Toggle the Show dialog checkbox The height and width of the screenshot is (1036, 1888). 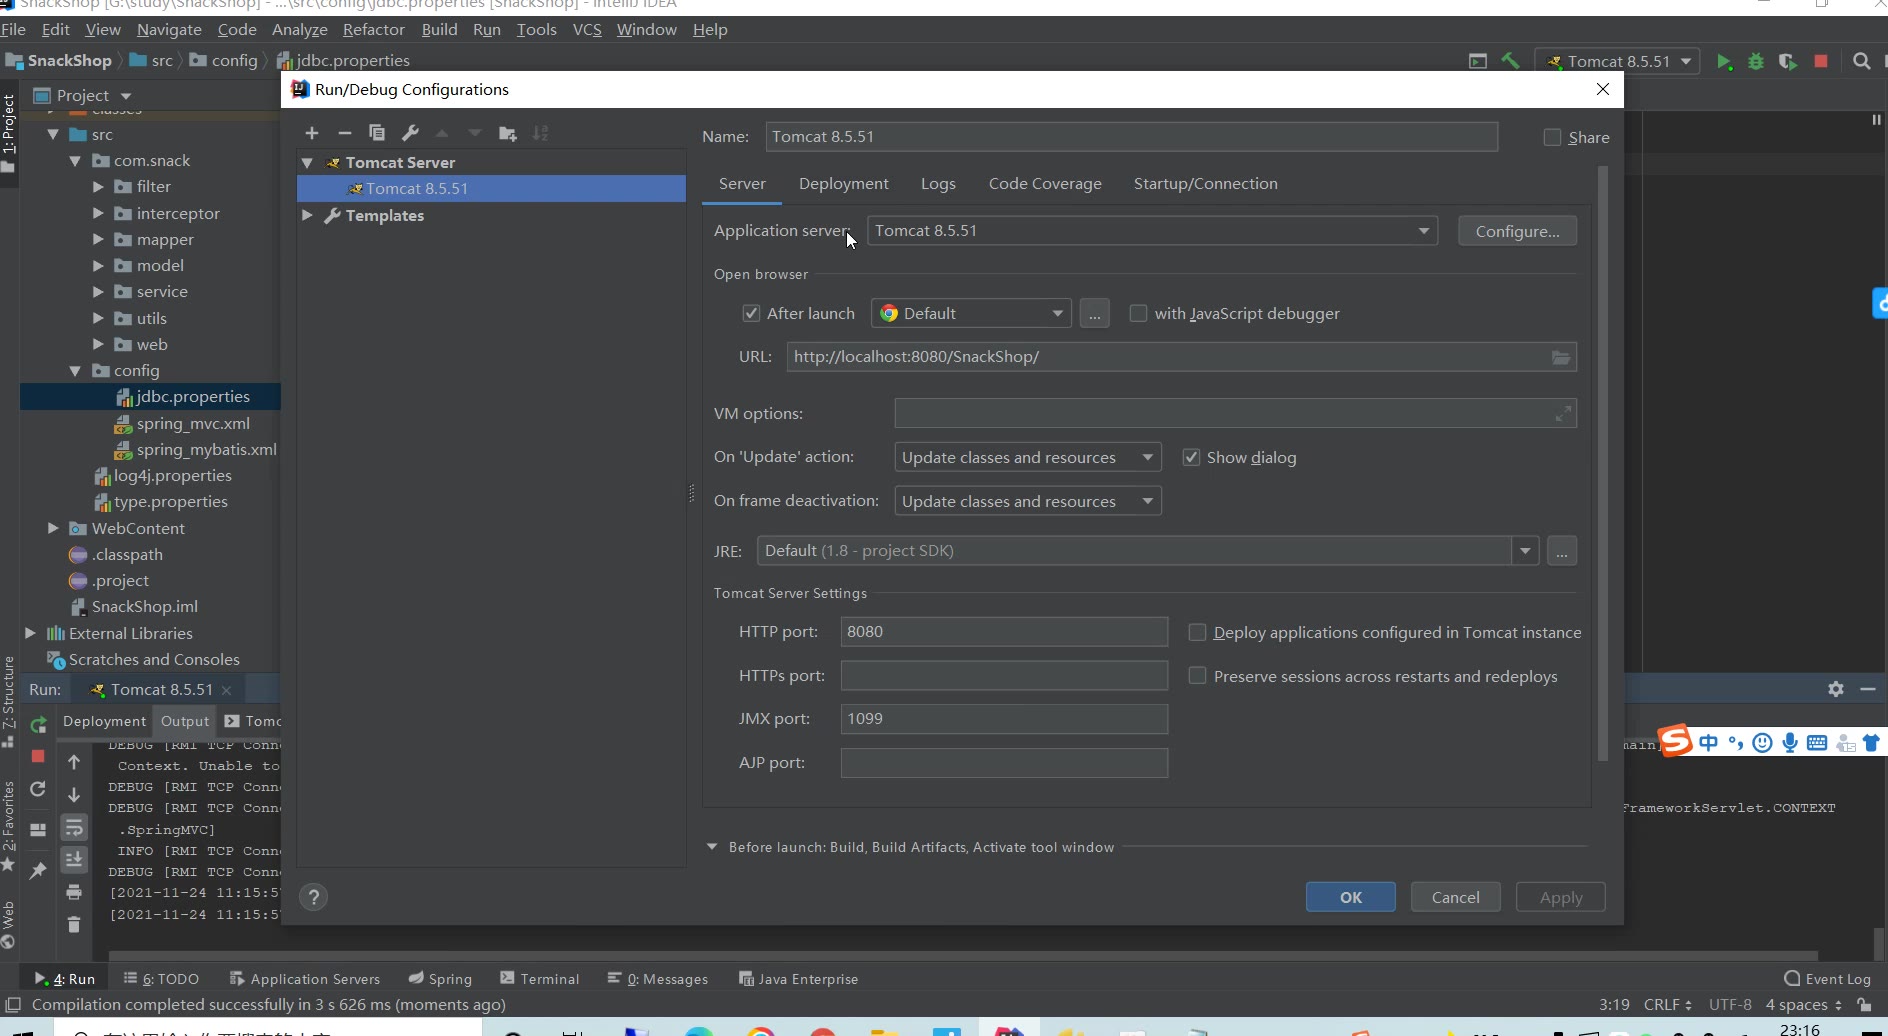click(x=1191, y=458)
